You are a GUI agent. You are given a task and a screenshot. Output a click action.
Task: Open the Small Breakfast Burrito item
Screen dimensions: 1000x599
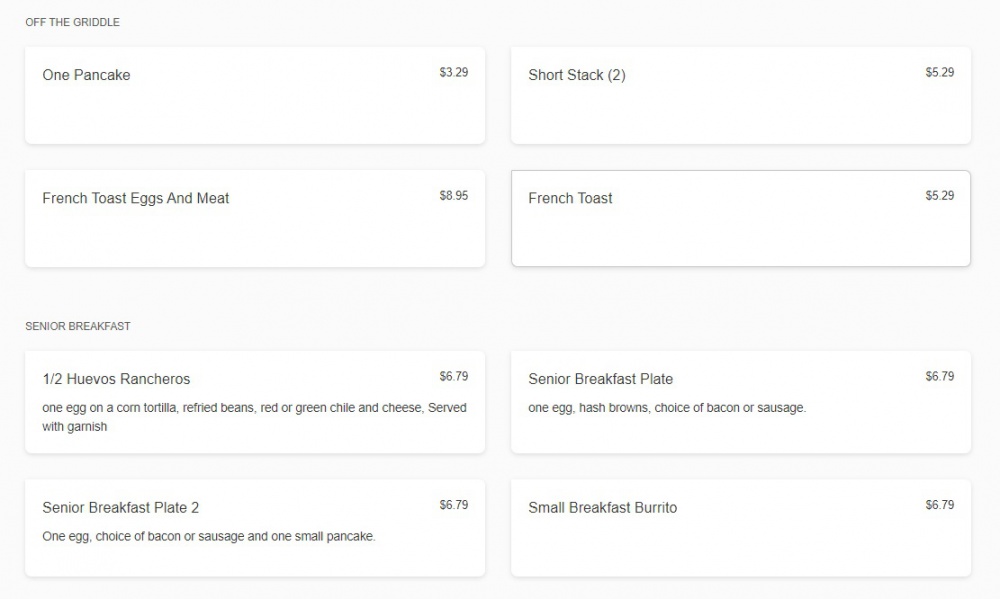602,508
